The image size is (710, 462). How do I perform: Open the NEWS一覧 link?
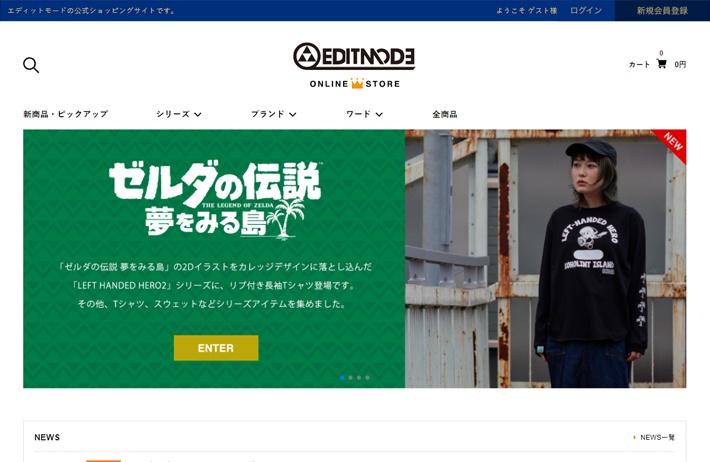(x=657, y=437)
